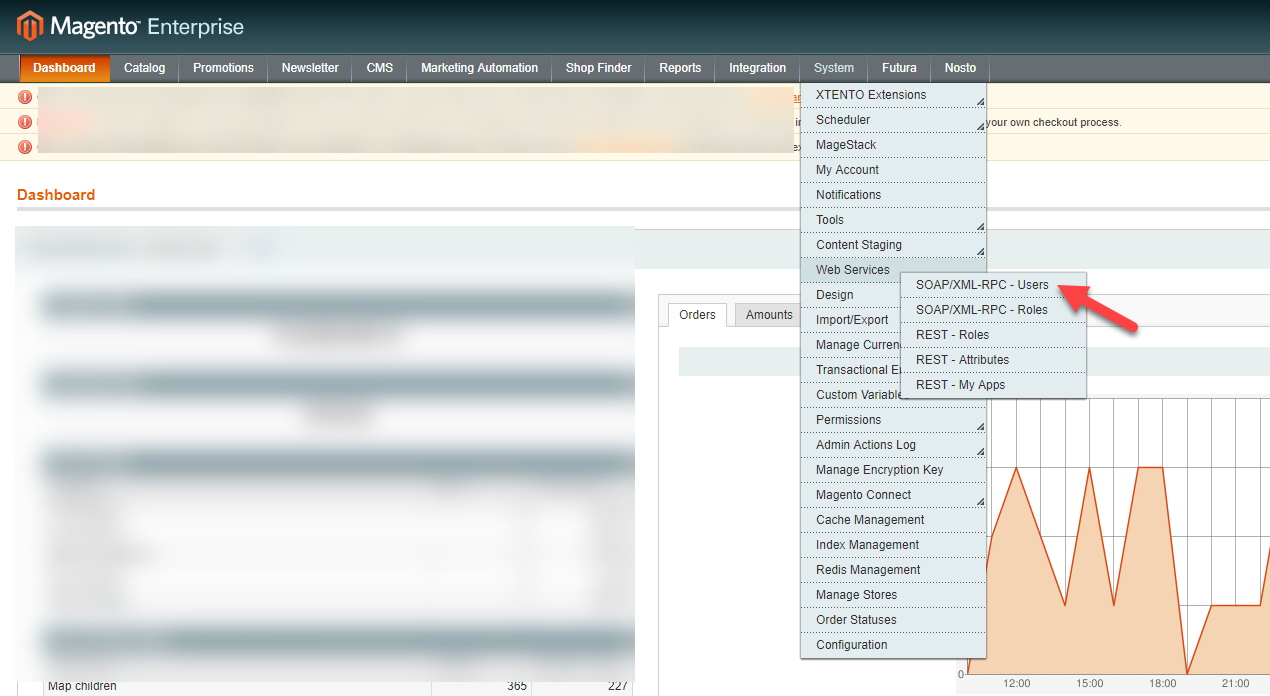
Task: Go to Manage Stores
Action: pos(894,595)
